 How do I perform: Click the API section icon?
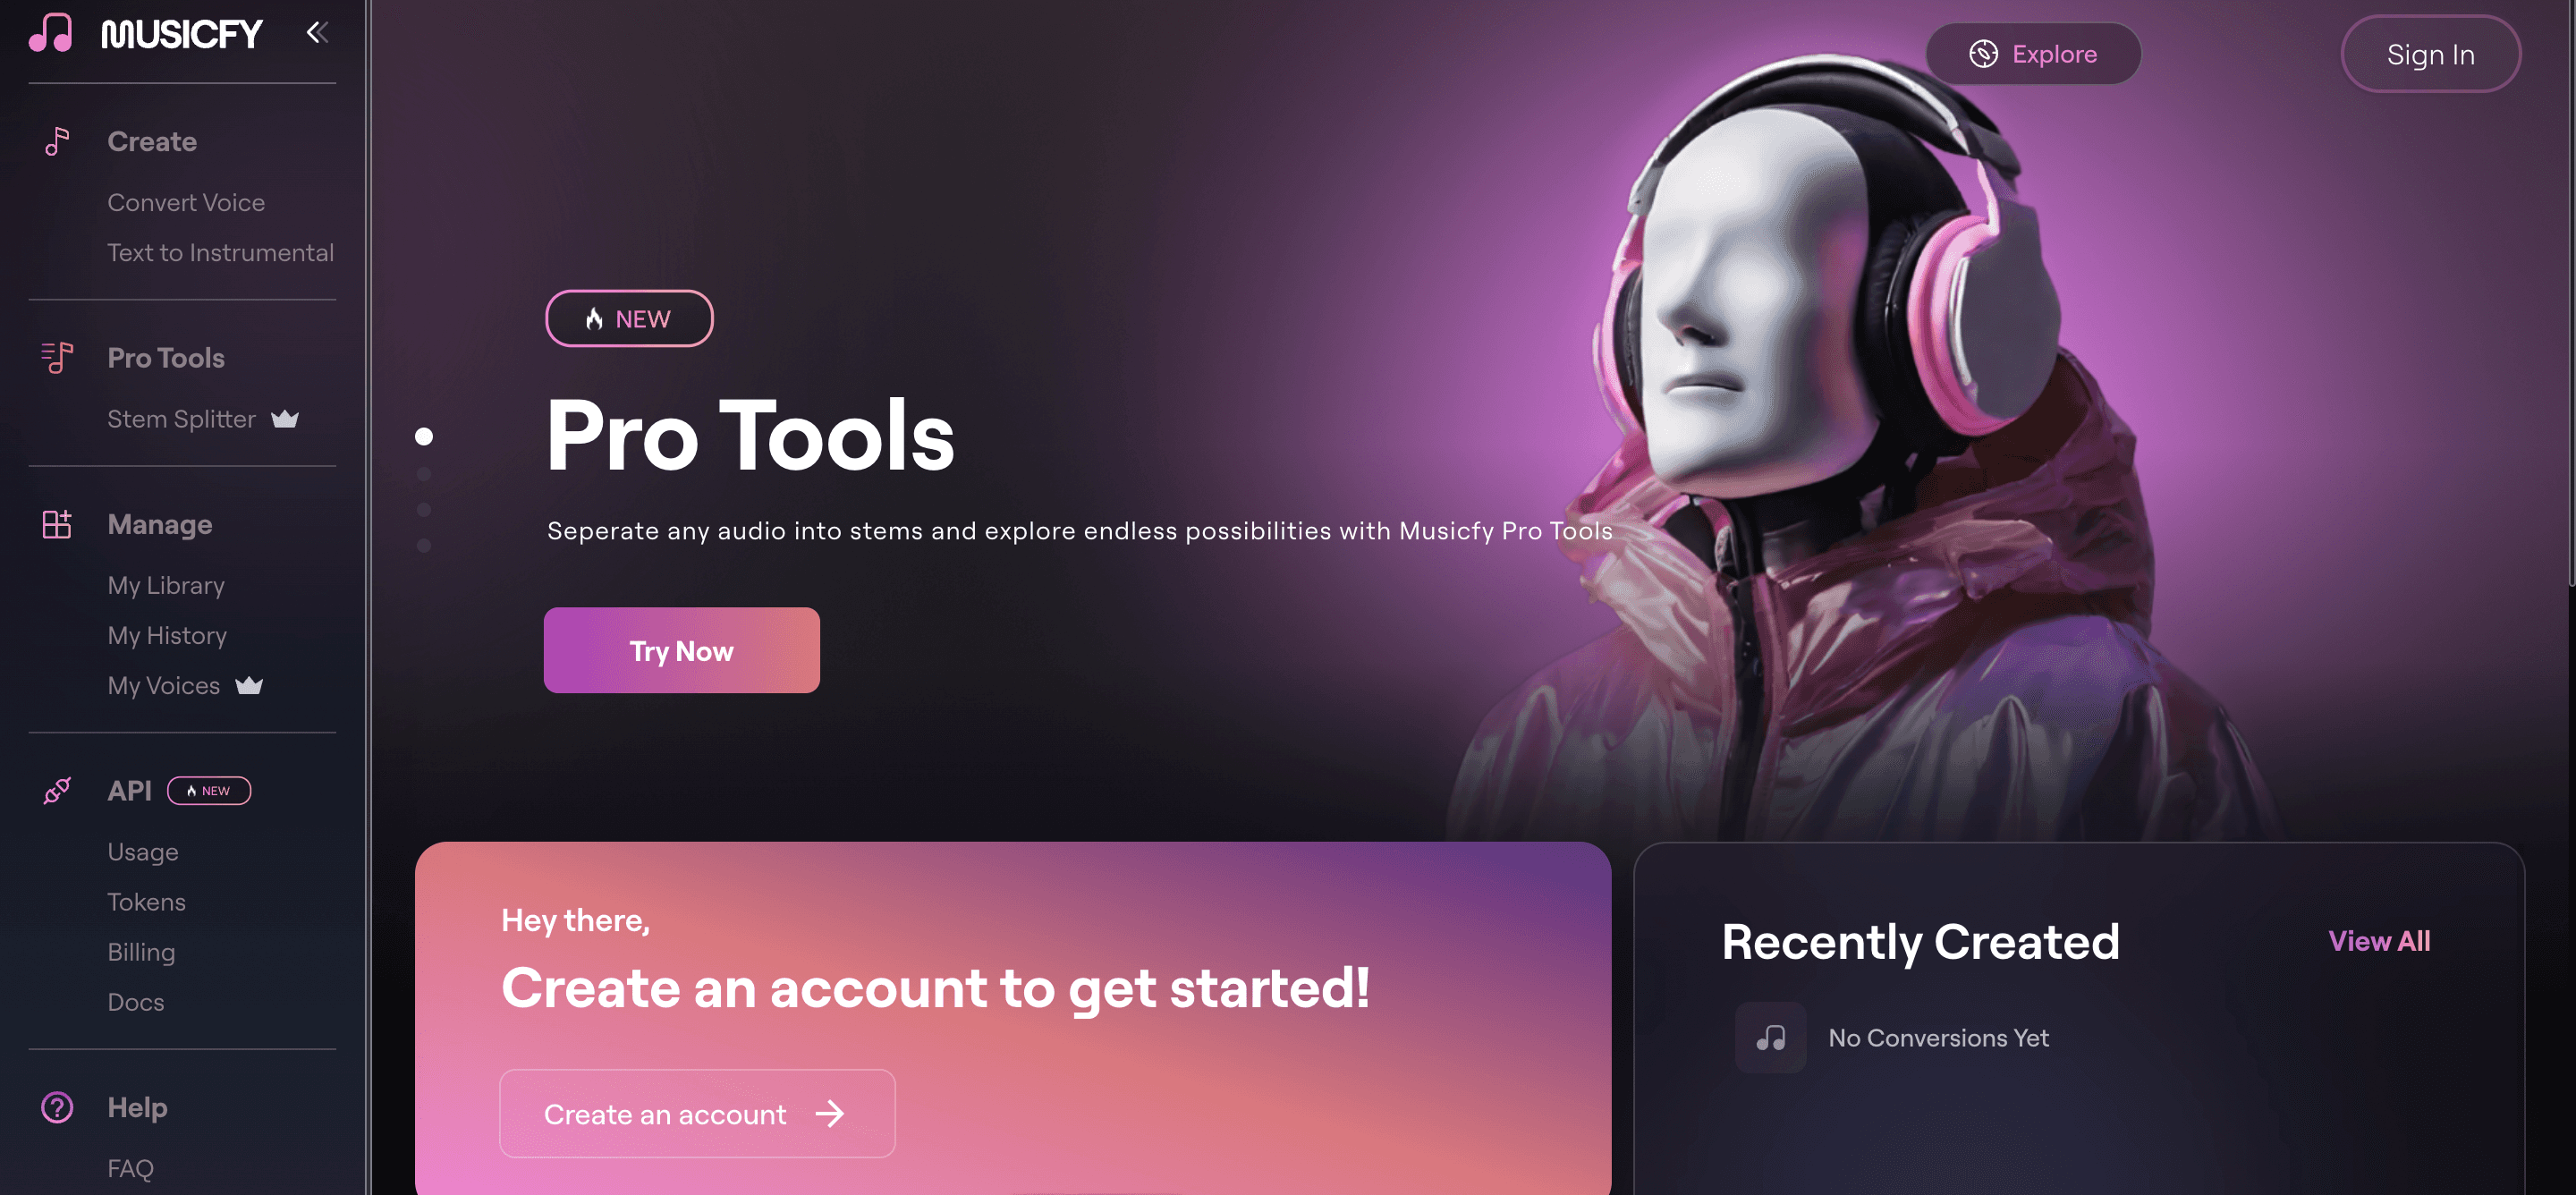point(57,789)
